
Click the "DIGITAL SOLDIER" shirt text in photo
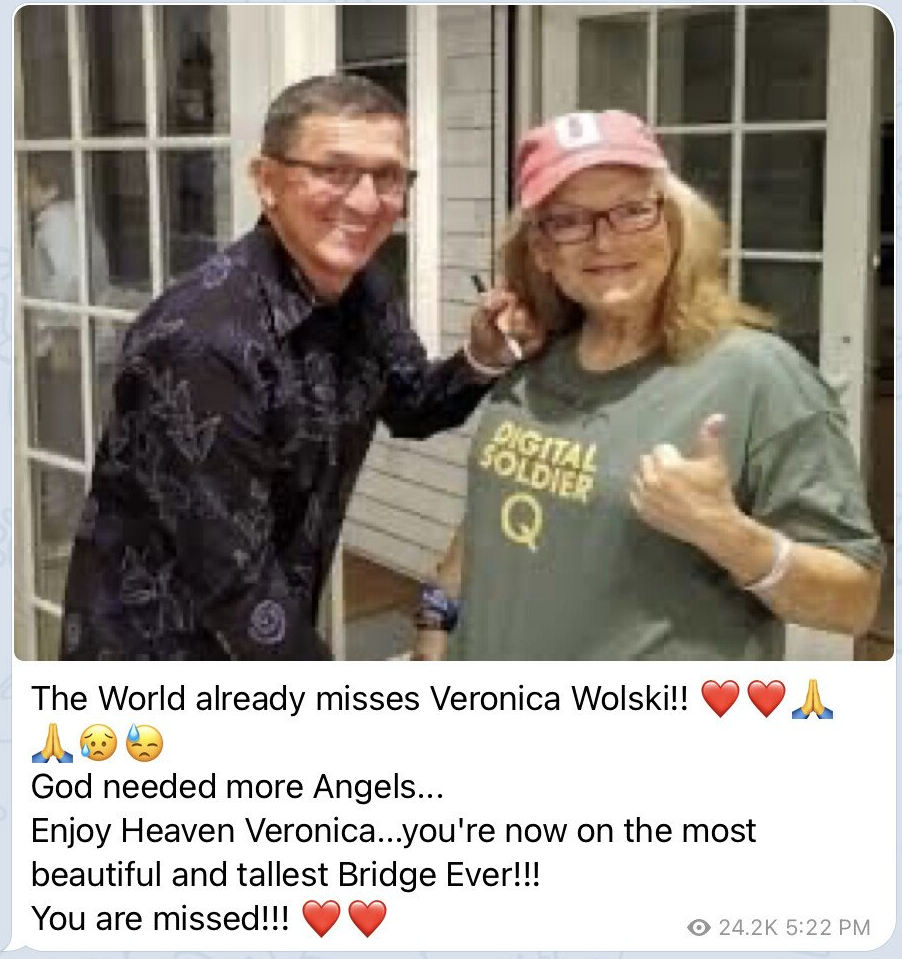click(538, 461)
